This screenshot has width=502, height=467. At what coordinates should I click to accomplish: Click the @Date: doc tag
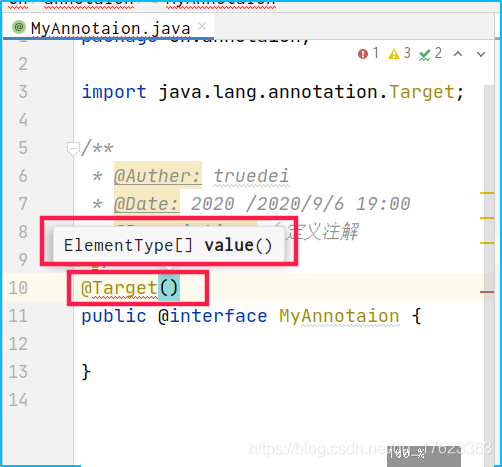[147, 204]
